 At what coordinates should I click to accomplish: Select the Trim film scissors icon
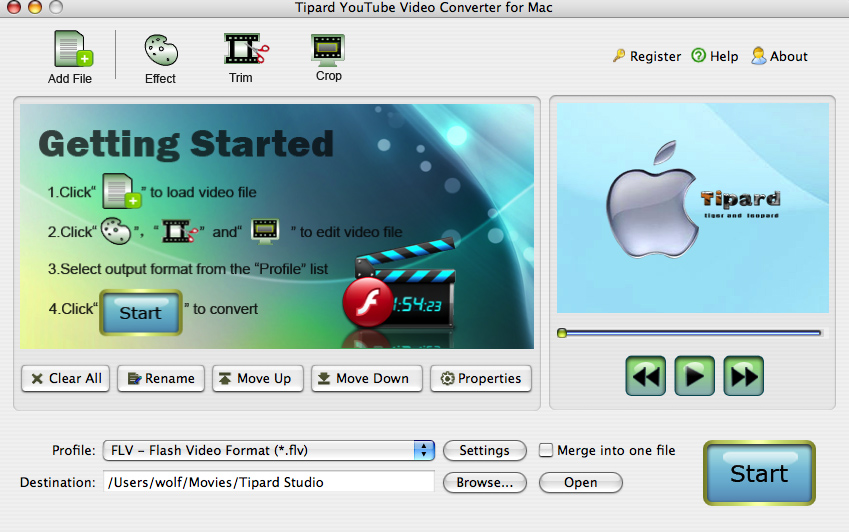[x=241, y=50]
